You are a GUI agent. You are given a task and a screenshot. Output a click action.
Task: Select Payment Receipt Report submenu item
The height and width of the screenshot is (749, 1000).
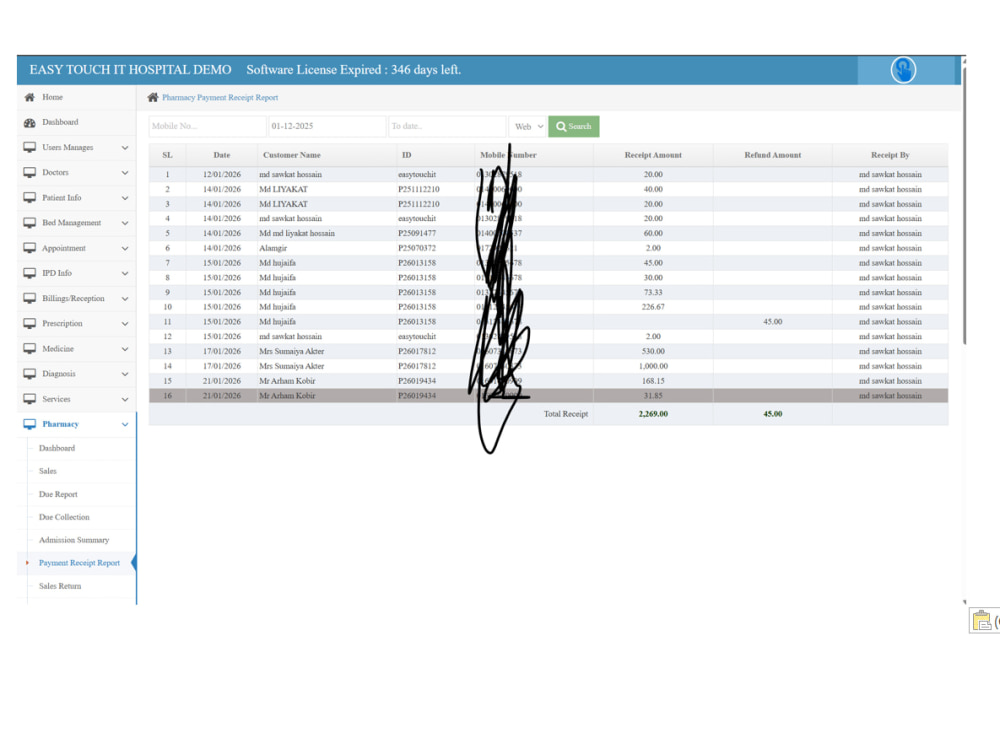coord(79,563)
